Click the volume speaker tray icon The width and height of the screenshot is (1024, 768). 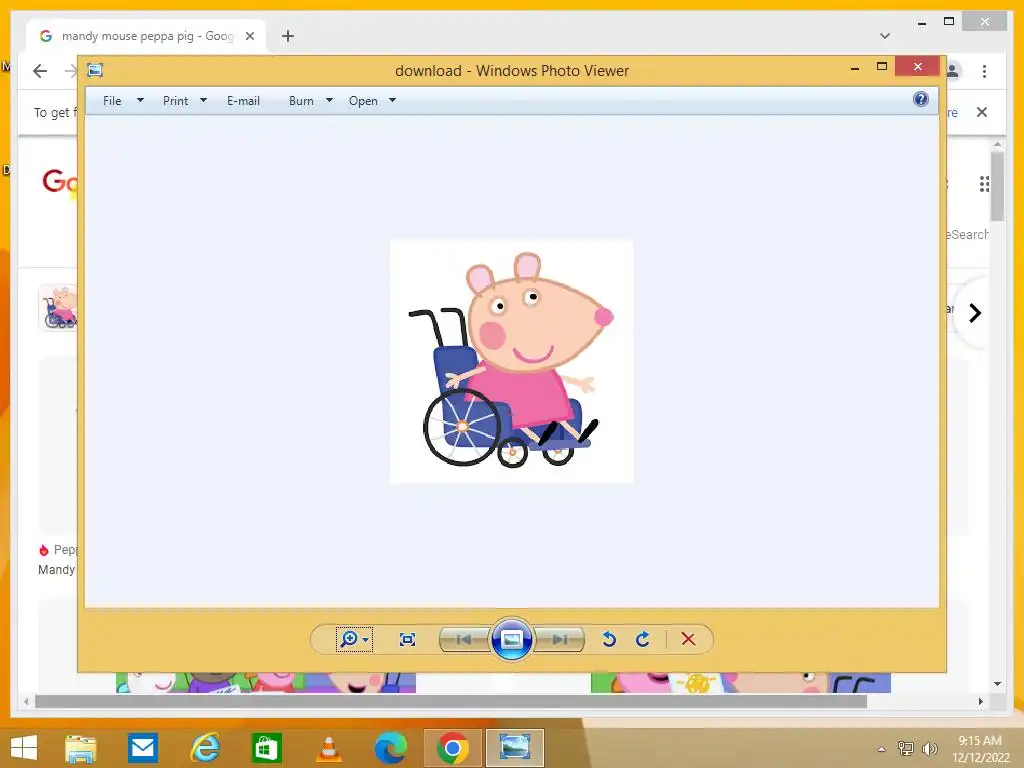pos(929,748)
